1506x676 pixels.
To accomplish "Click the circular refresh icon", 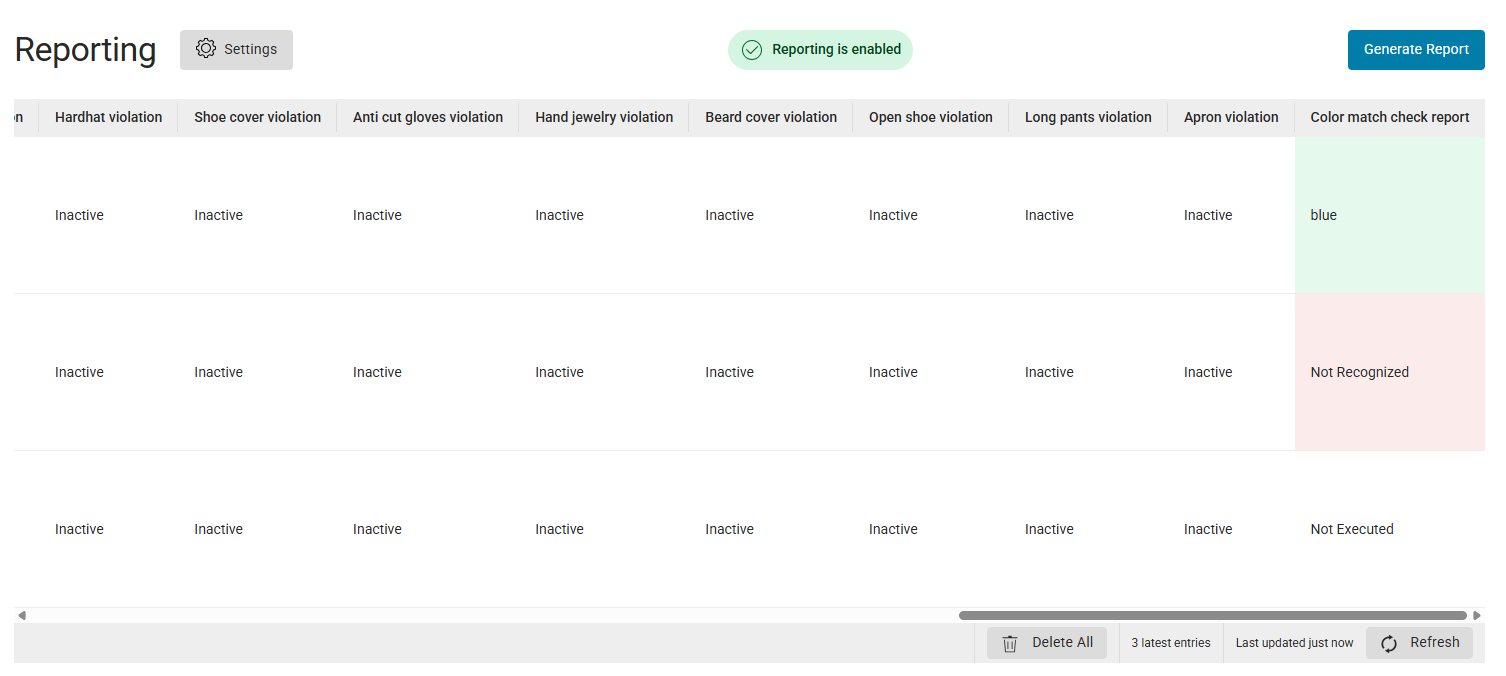I will click(1389, 643).
